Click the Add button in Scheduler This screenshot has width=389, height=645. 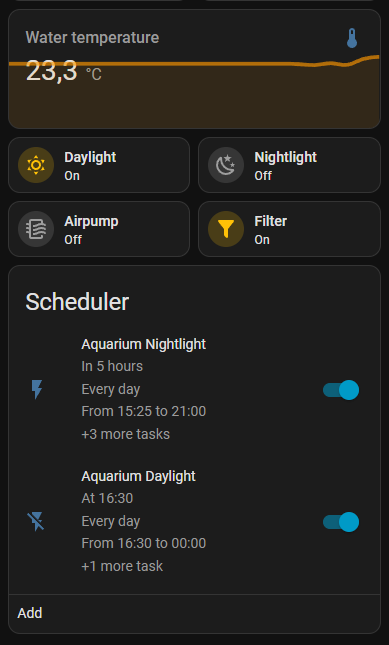pyautogui.click(x=30, y=613)
